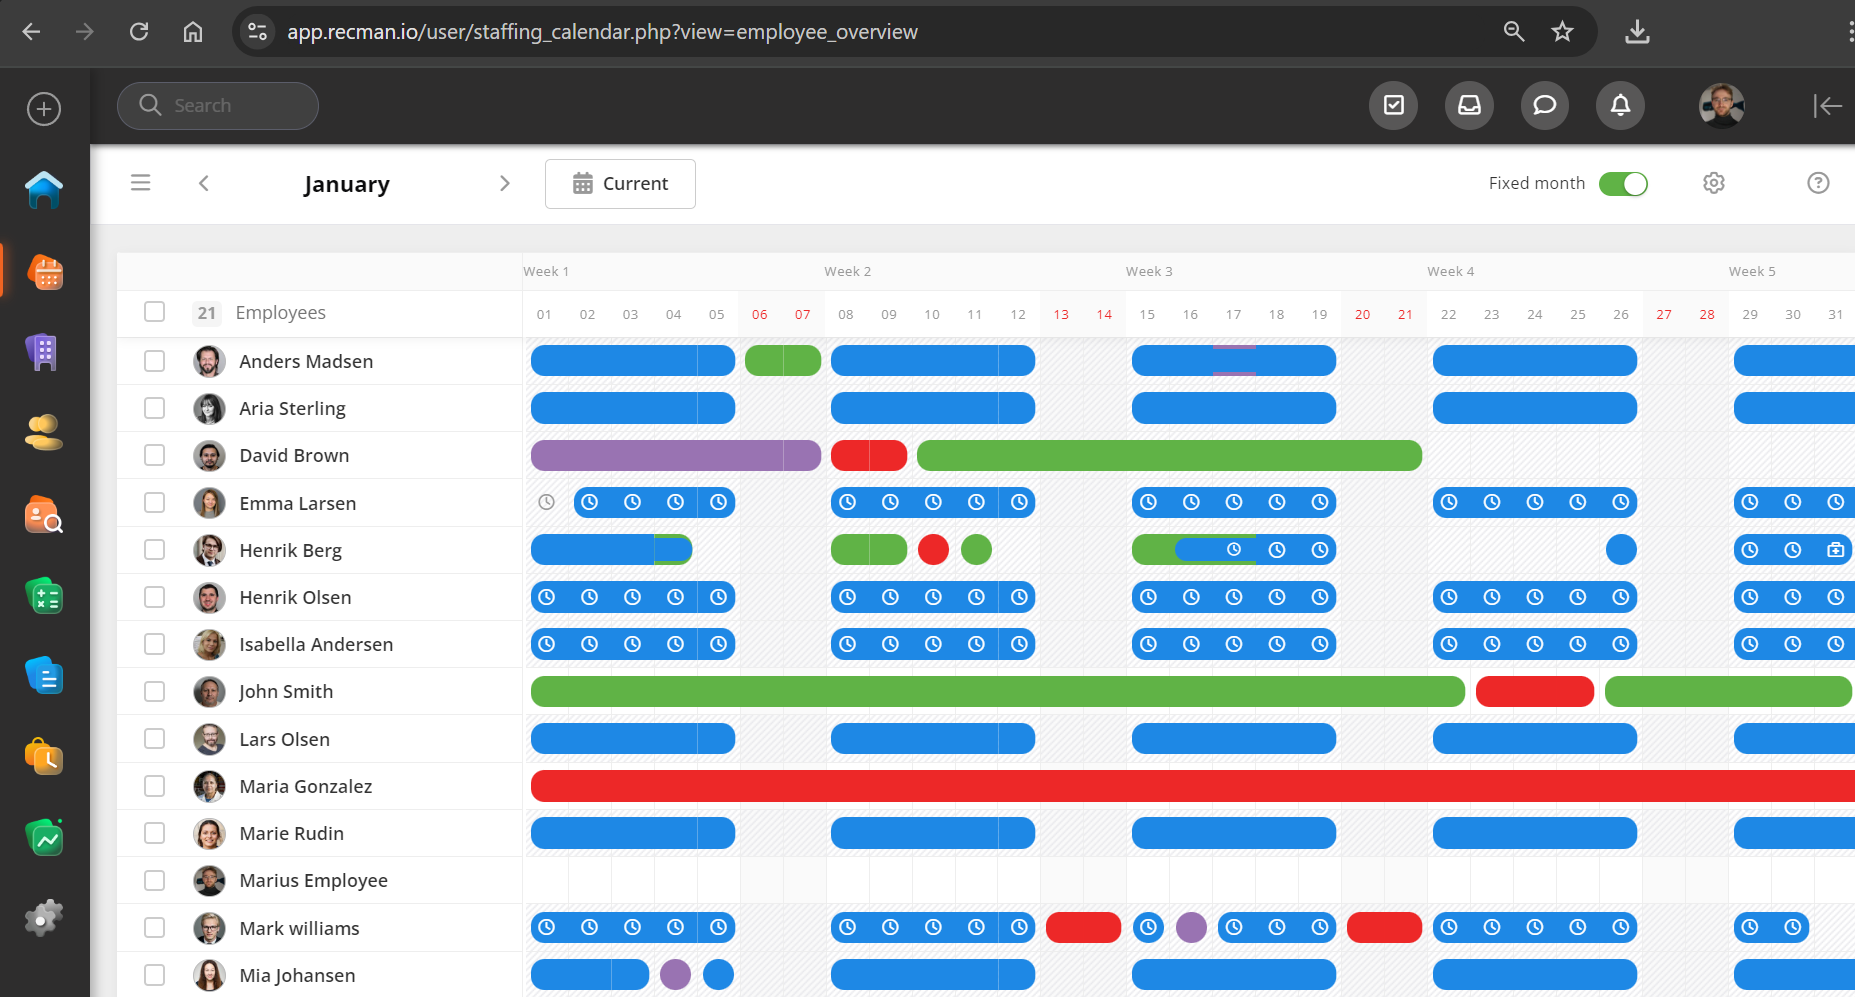Go to next month with right chevron
The height and width of the screenshot is (997, 1855).
pos(504,183)
